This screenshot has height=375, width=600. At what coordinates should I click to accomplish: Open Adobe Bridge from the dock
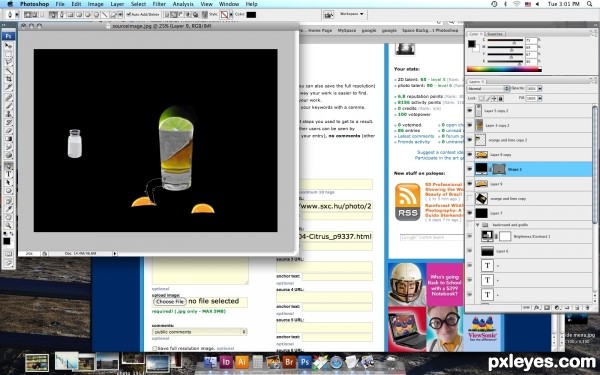[x=289, y=362]
